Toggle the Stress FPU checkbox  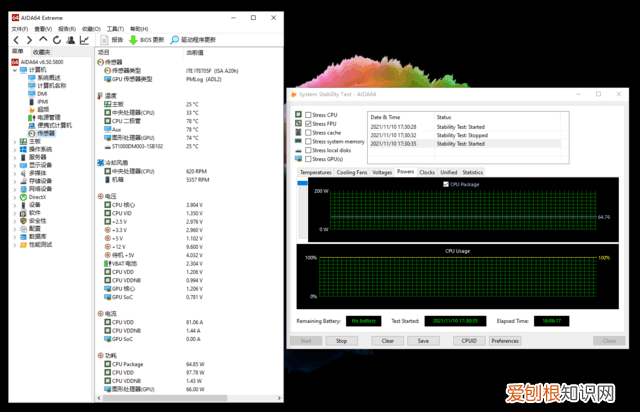pyautogui.click(x=308, y=123)
